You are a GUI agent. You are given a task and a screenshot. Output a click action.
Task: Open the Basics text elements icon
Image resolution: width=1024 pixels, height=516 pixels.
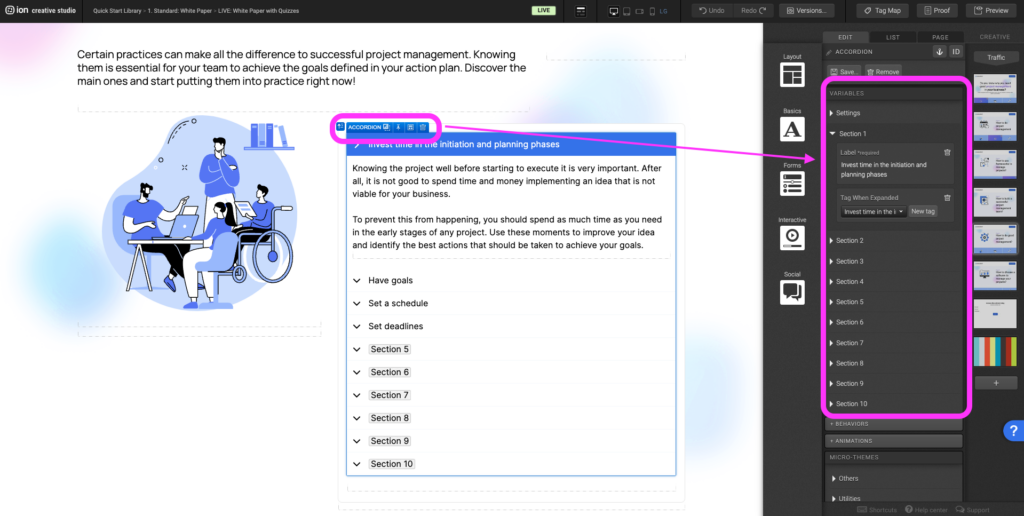click(792, 129)
